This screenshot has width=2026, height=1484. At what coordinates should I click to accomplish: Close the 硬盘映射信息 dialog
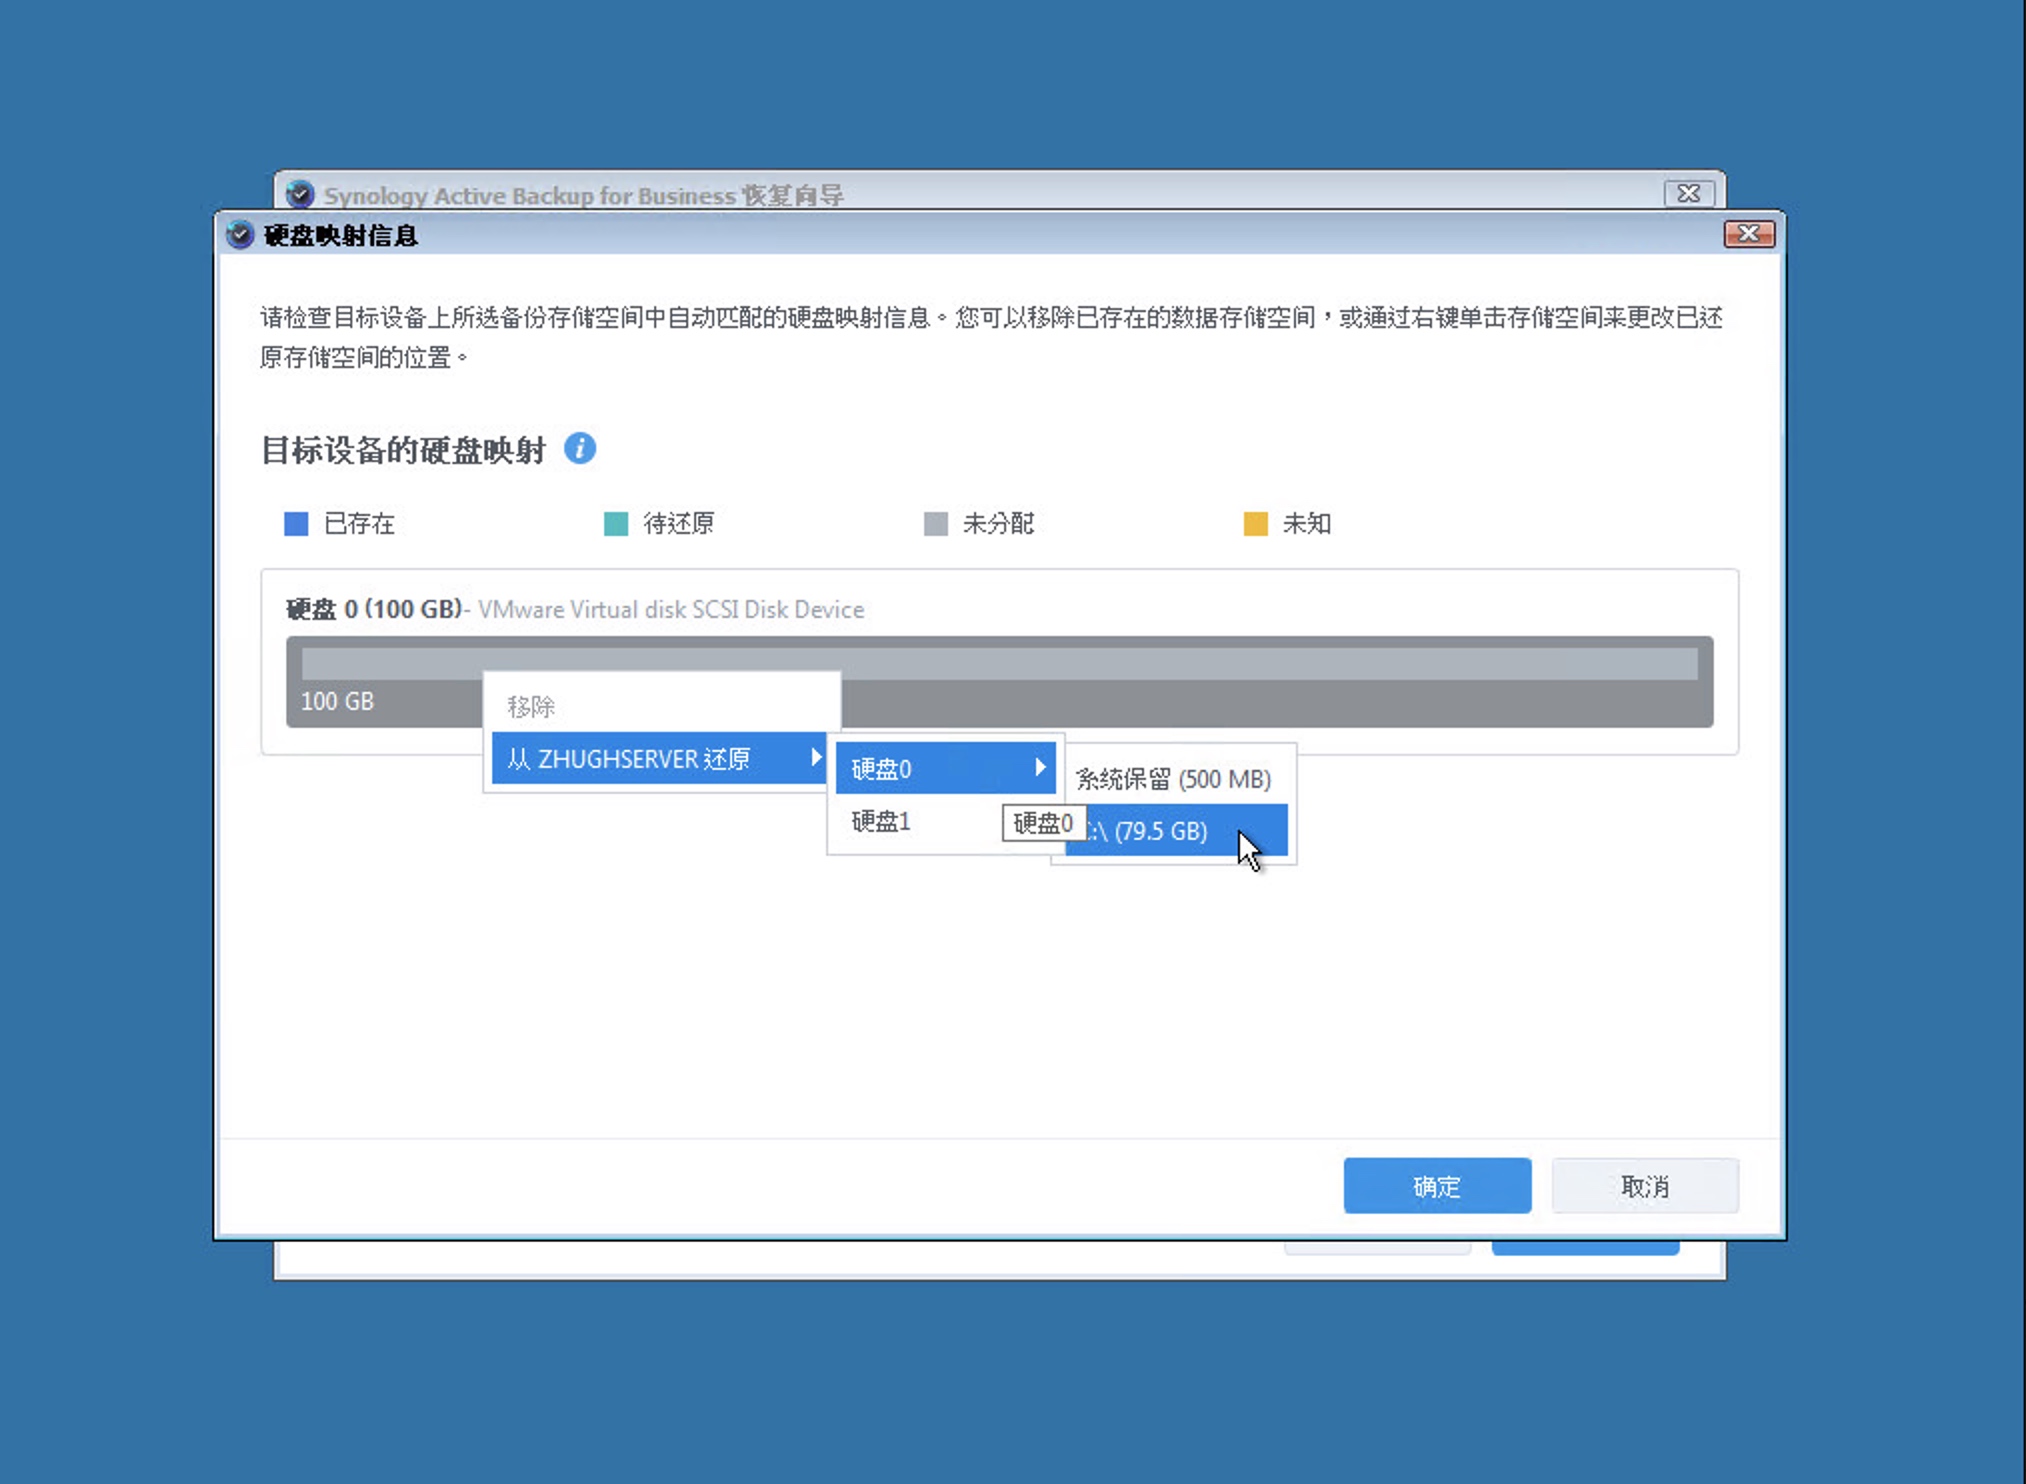click(x=1749, y=233)
